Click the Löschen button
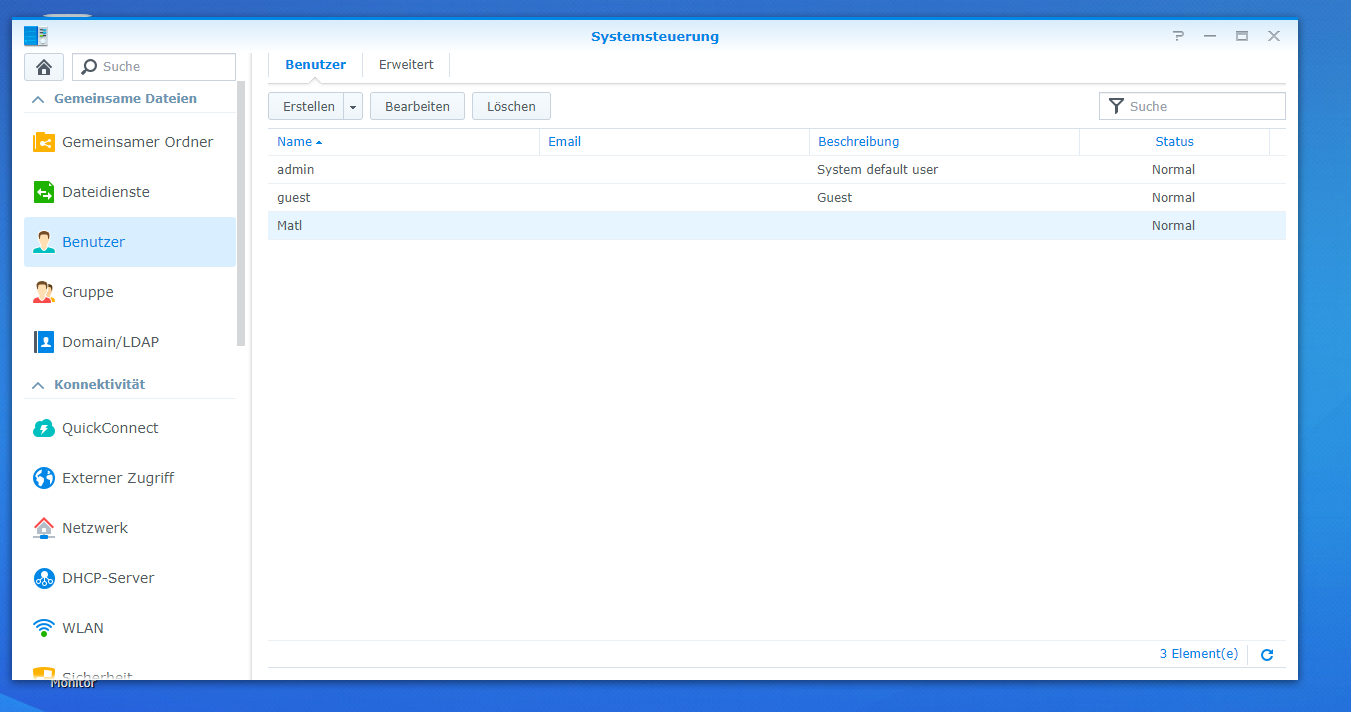This screenshot has width=1351, height=712. (x=511, y=106)
